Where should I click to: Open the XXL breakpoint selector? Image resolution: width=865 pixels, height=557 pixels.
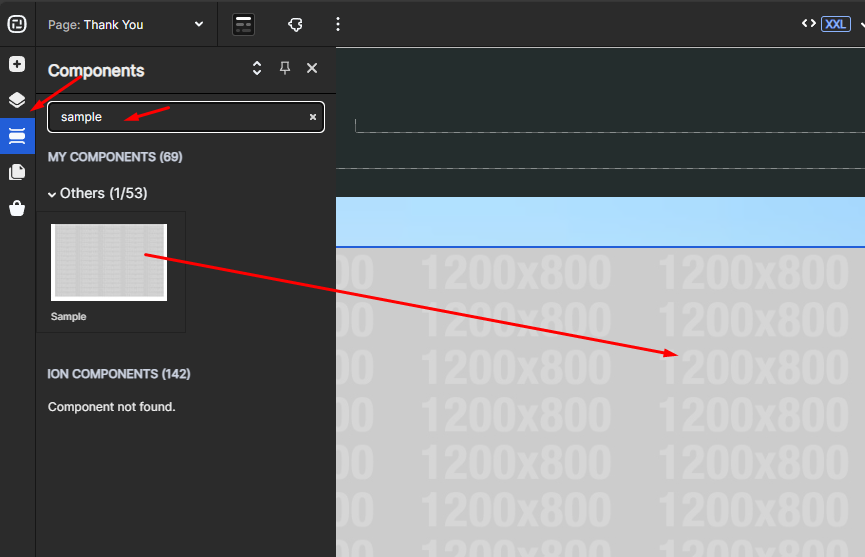[x=836, y=24]
